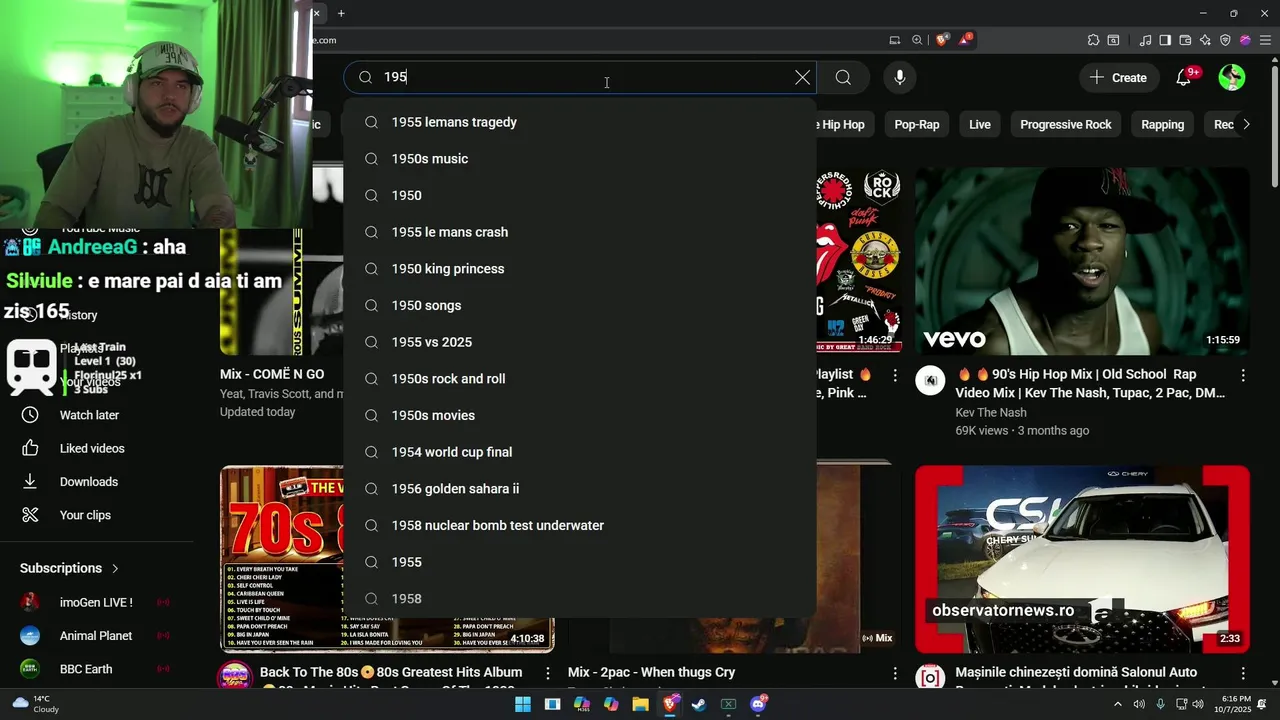1280x720 pixels.
Task: Open the Leo AI sparkle icon
Action: pyautogui.click(x=1205, y=40)
